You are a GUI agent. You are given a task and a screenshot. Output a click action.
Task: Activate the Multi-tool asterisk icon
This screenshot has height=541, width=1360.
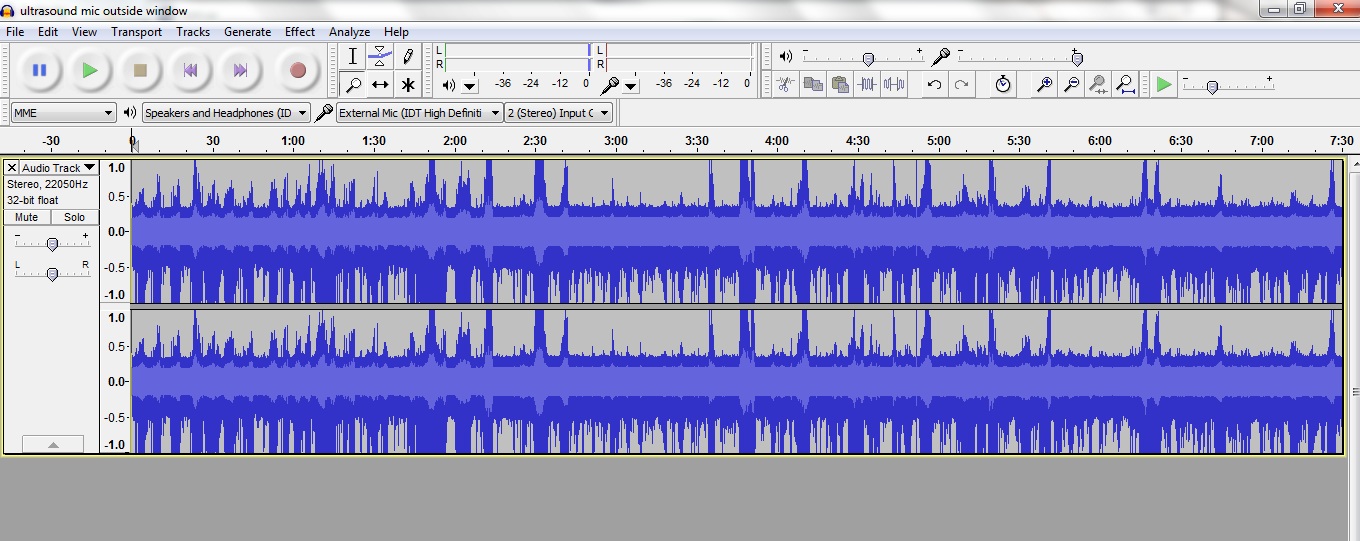click(x=408, y=85)
